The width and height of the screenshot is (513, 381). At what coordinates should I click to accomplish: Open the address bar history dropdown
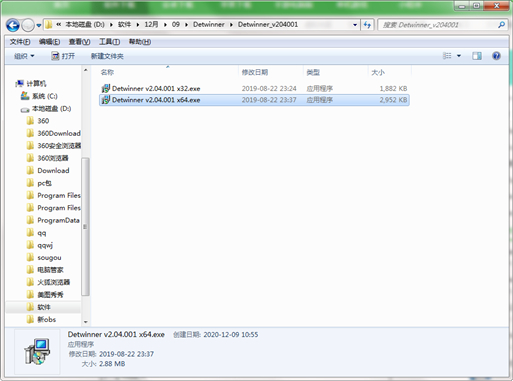(x=355, y=25)
